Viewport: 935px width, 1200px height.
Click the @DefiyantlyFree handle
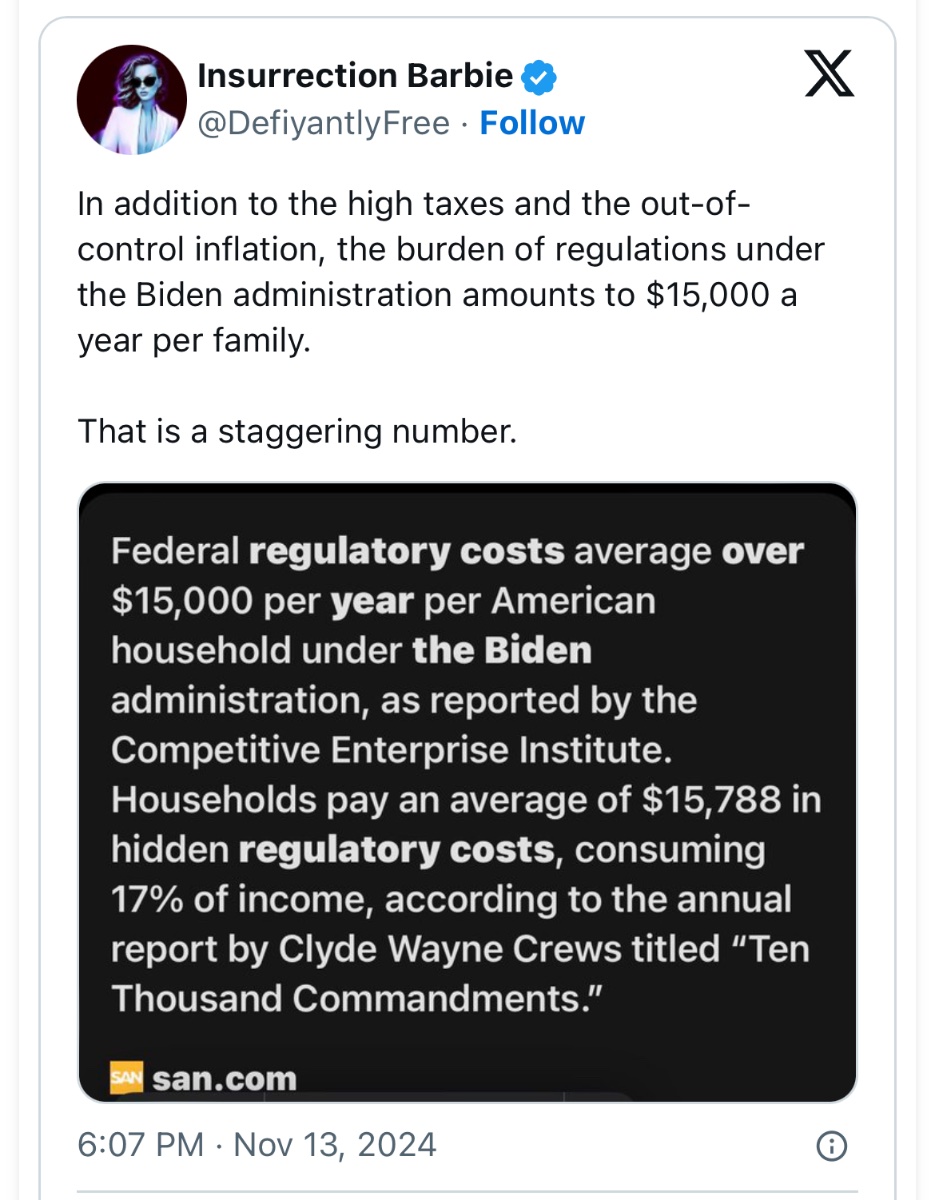click(x=324, y=123)
